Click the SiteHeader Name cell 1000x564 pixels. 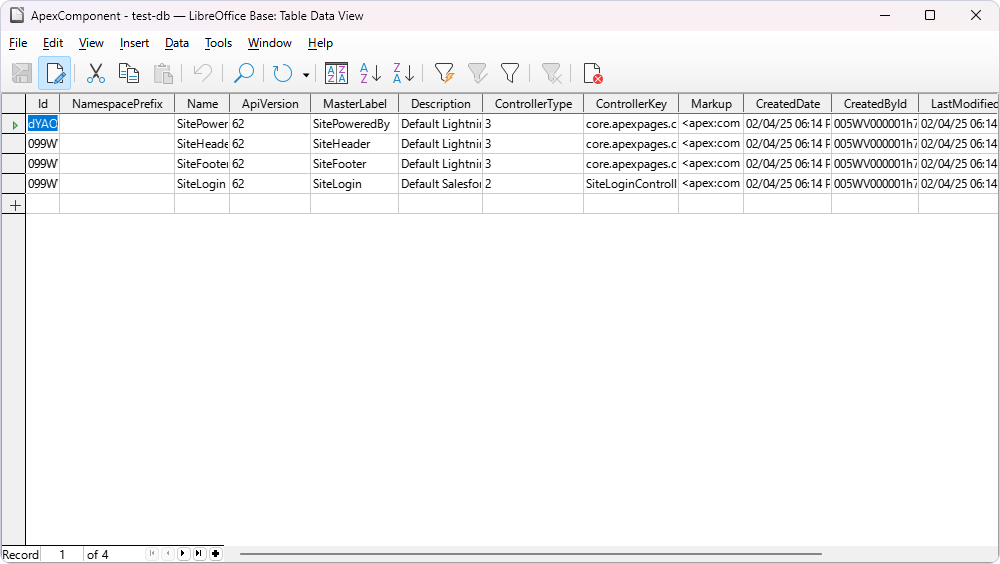pos(202,144)
